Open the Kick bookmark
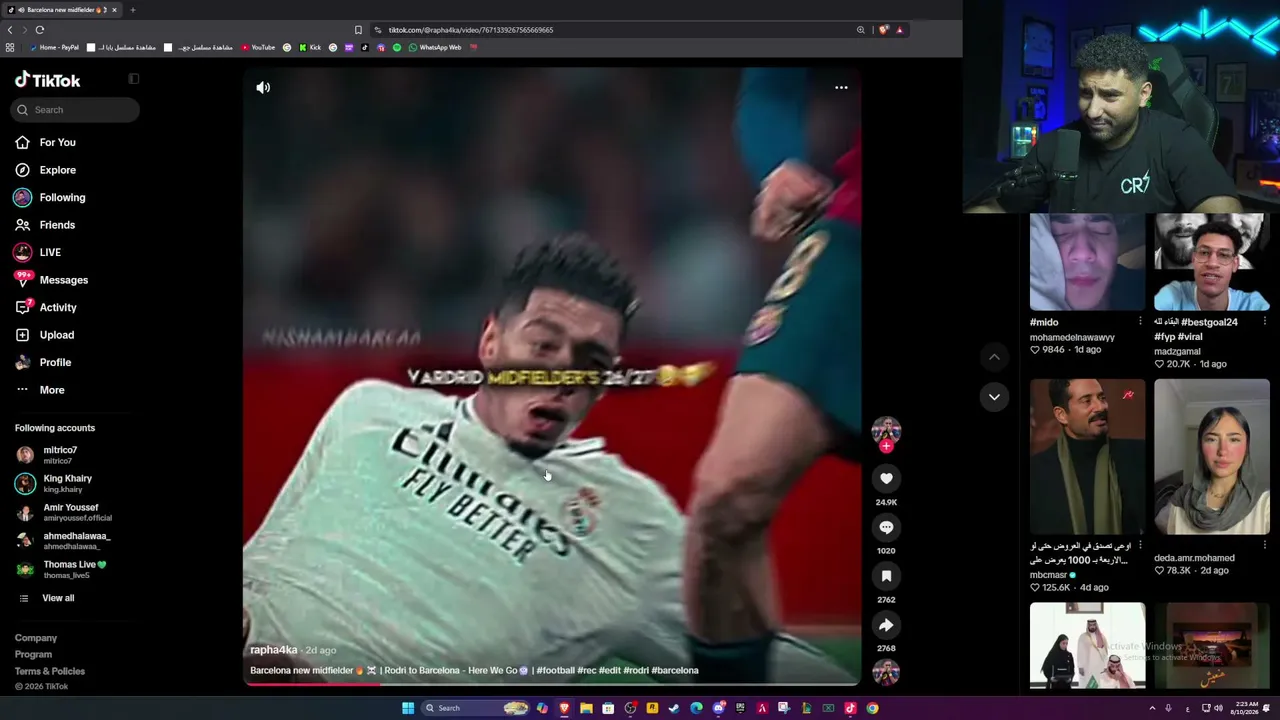This screenshot has width=1280, height=720. (x=310, y=47)
